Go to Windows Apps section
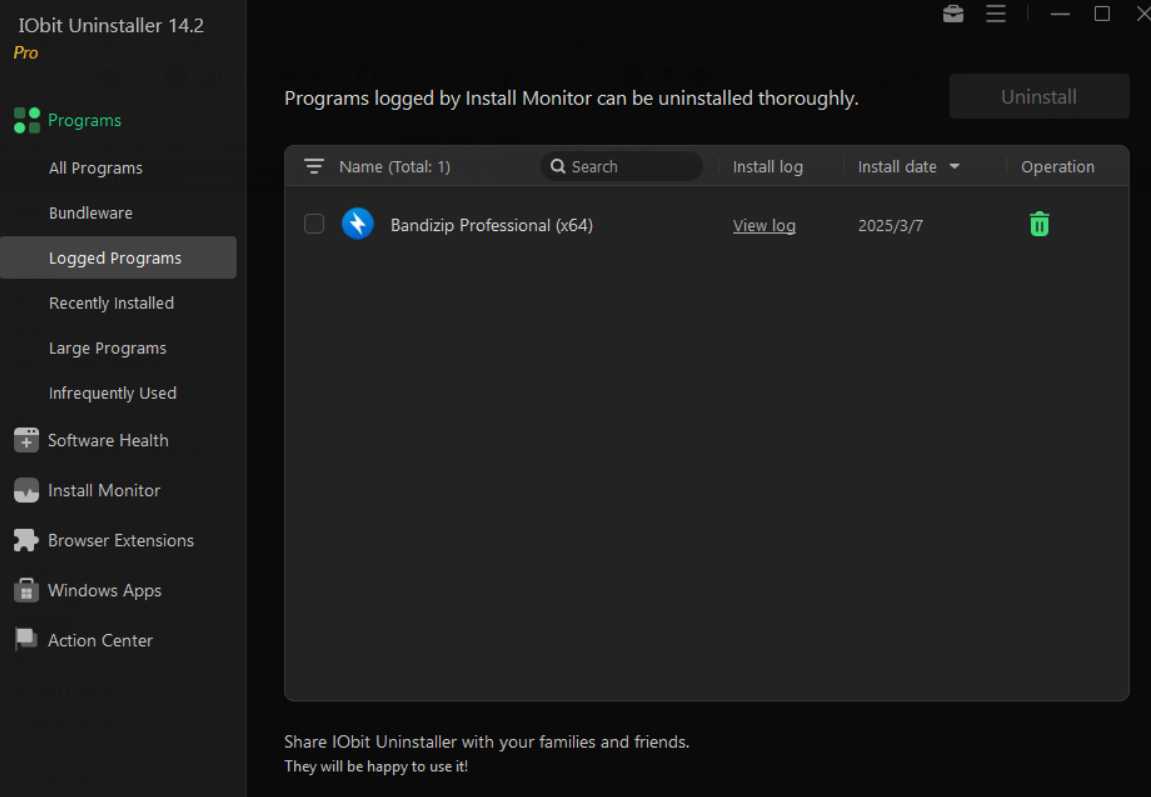 [104, 590]
